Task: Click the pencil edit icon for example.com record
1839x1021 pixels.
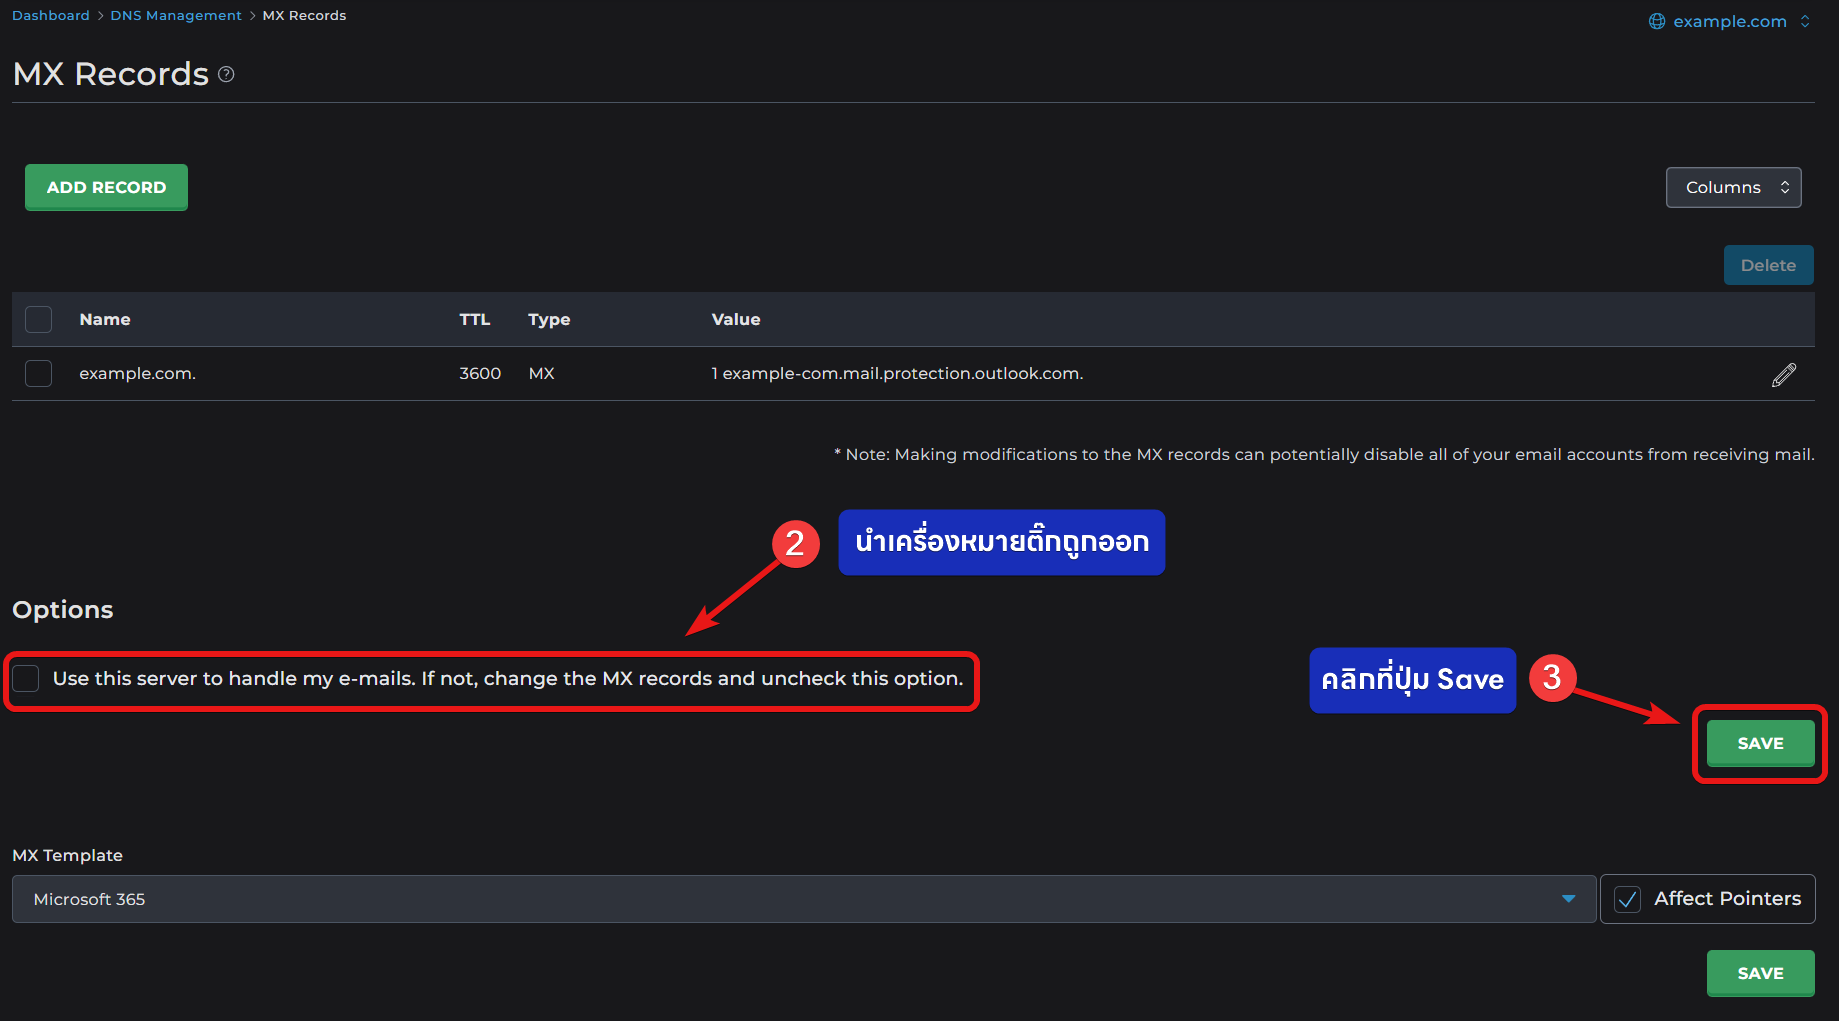Action: click(1784, 374)
